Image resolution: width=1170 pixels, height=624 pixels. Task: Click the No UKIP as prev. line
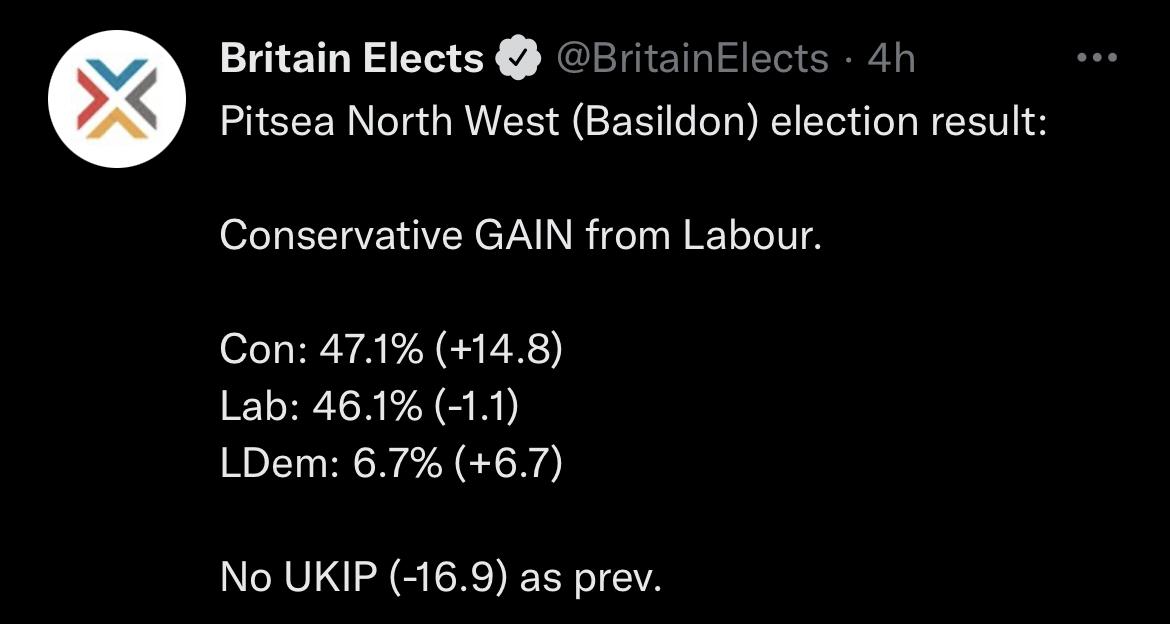(441, 578)
